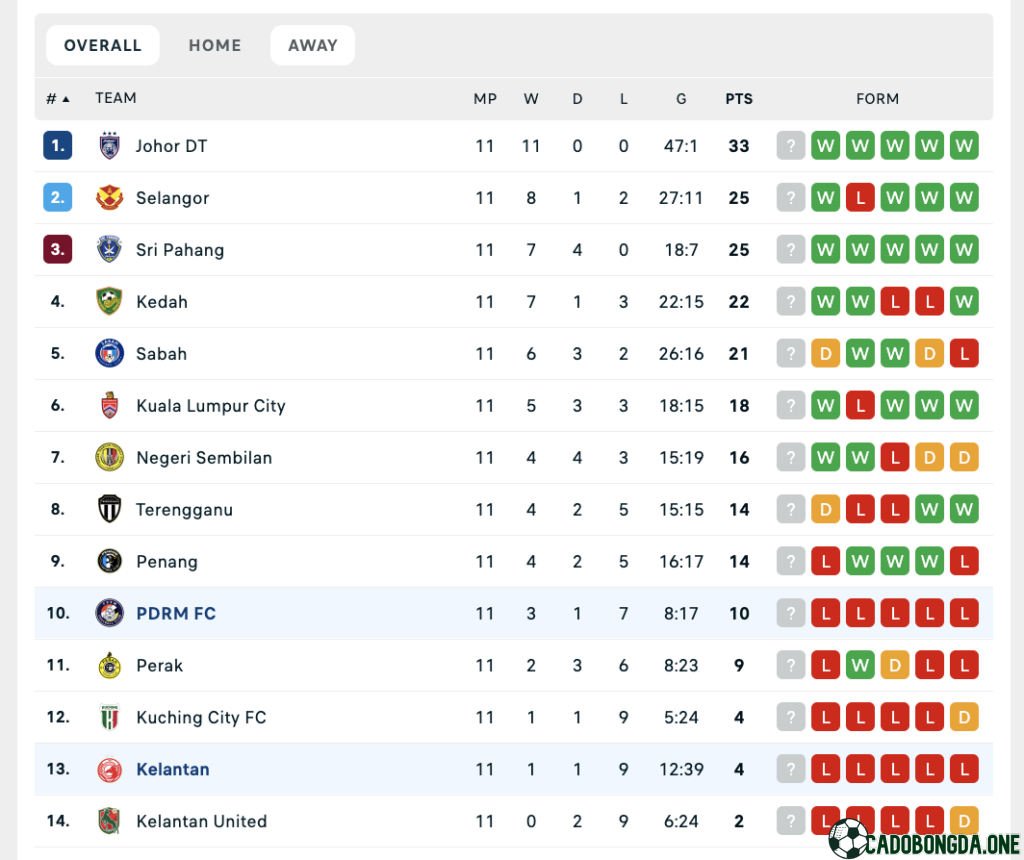Sort standings by PTS column header
1024x860 pixels.
(739, 99)
